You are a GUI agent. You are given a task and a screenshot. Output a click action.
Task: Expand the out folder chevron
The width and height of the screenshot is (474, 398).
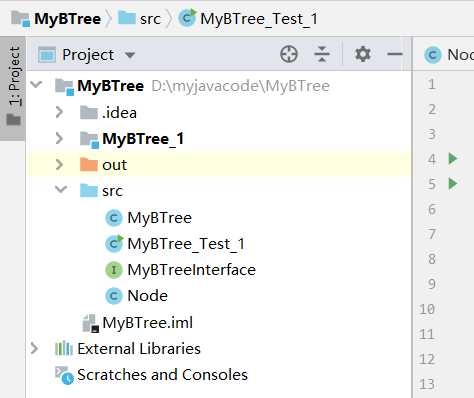pos(59,164)
